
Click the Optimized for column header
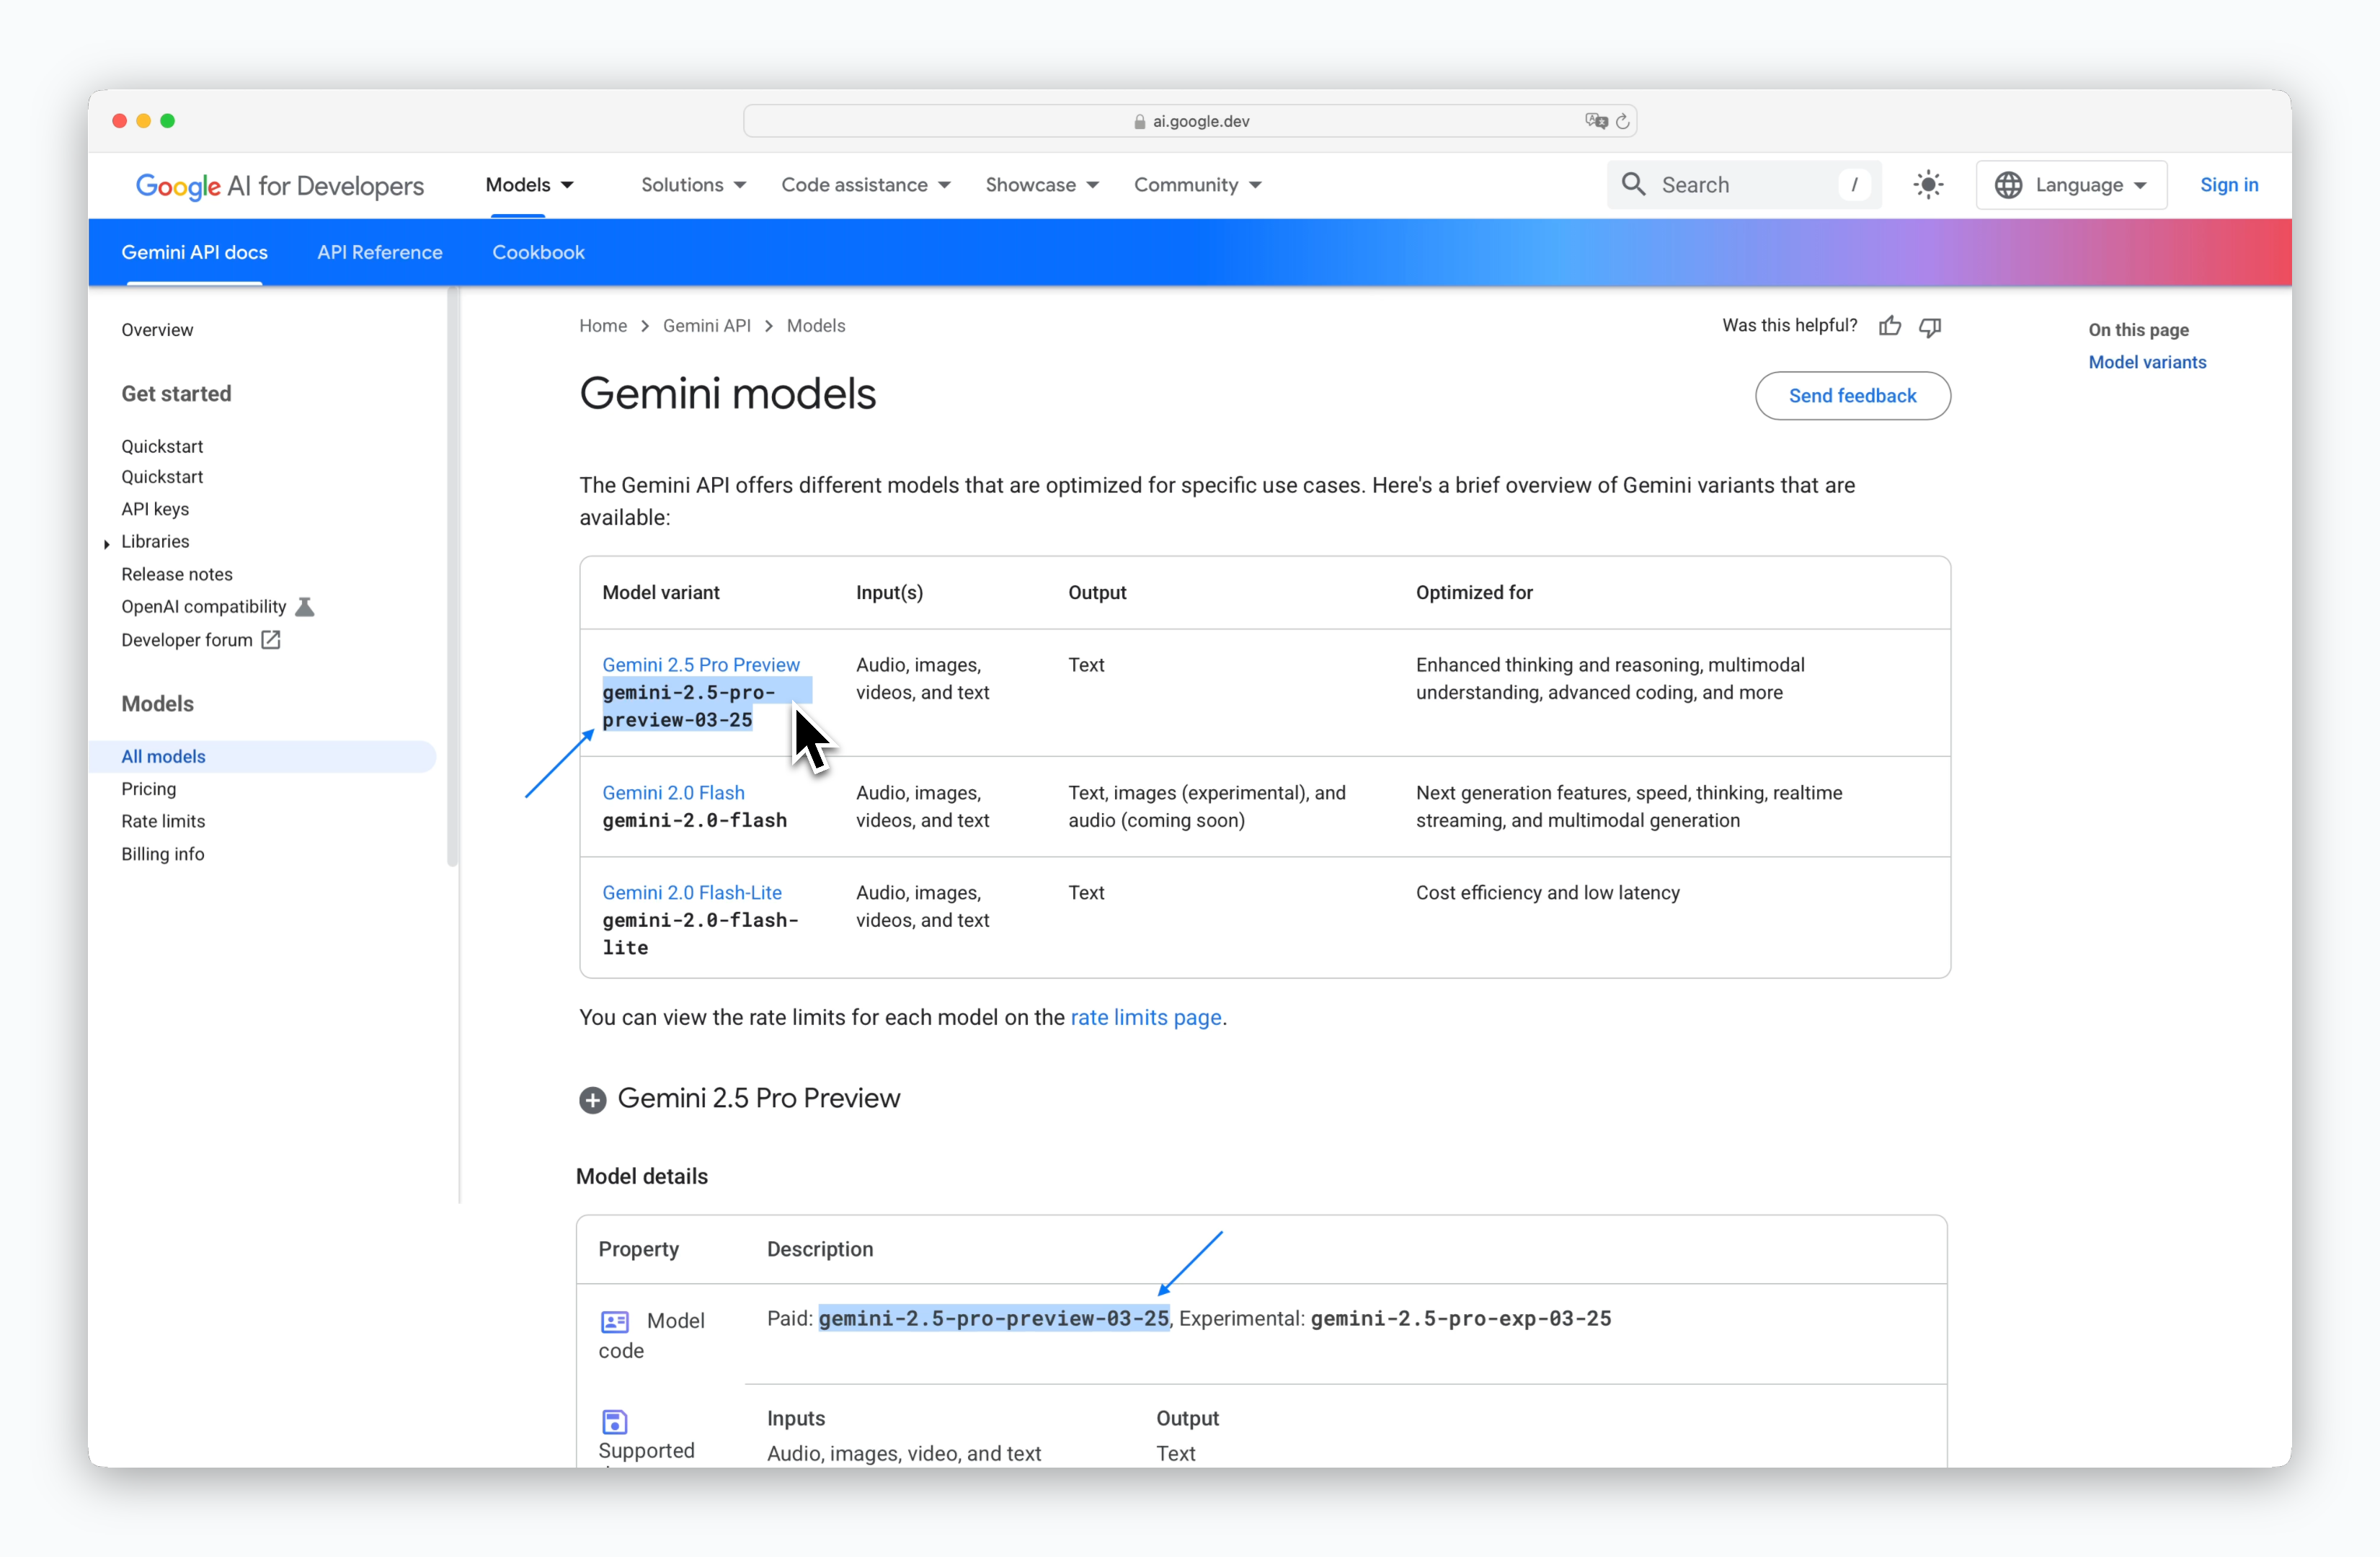pos(1474,593)
